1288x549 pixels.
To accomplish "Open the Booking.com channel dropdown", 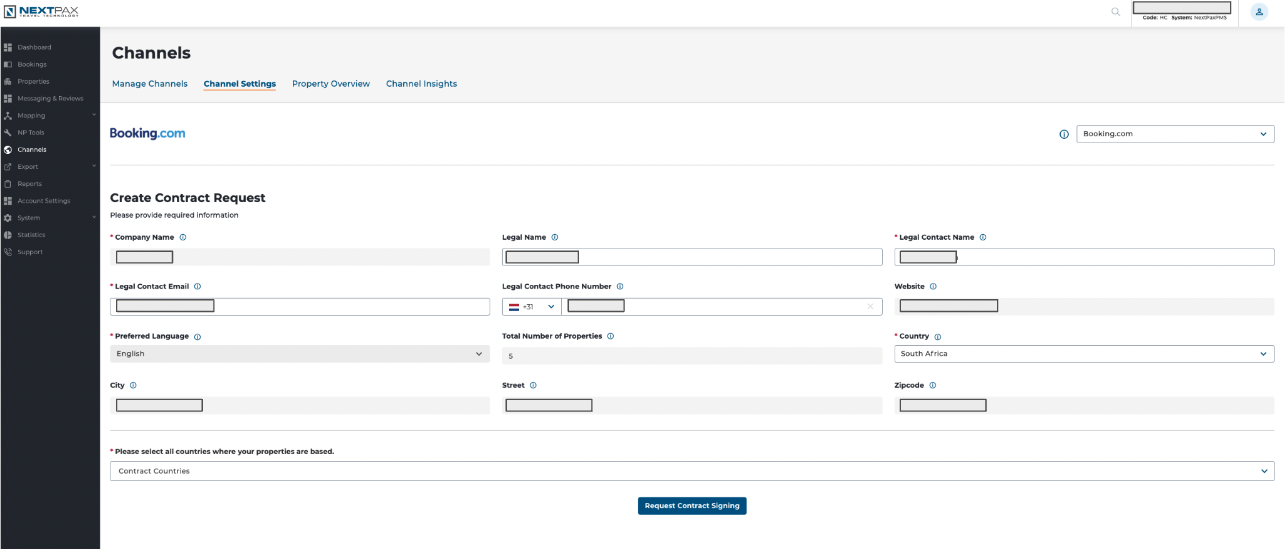I will pos(1175,134).
